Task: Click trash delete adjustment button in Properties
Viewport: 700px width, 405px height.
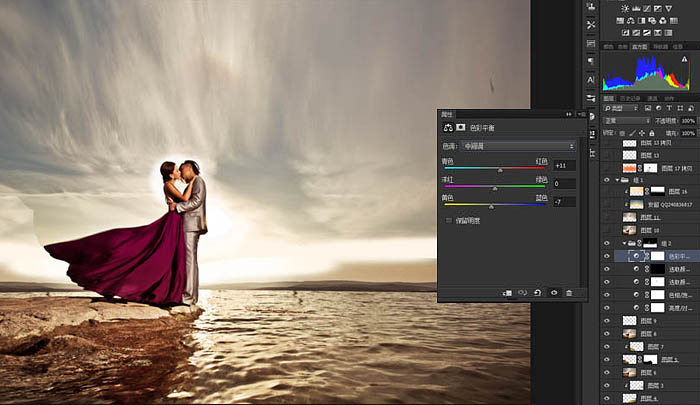Action: click(569, 293)
